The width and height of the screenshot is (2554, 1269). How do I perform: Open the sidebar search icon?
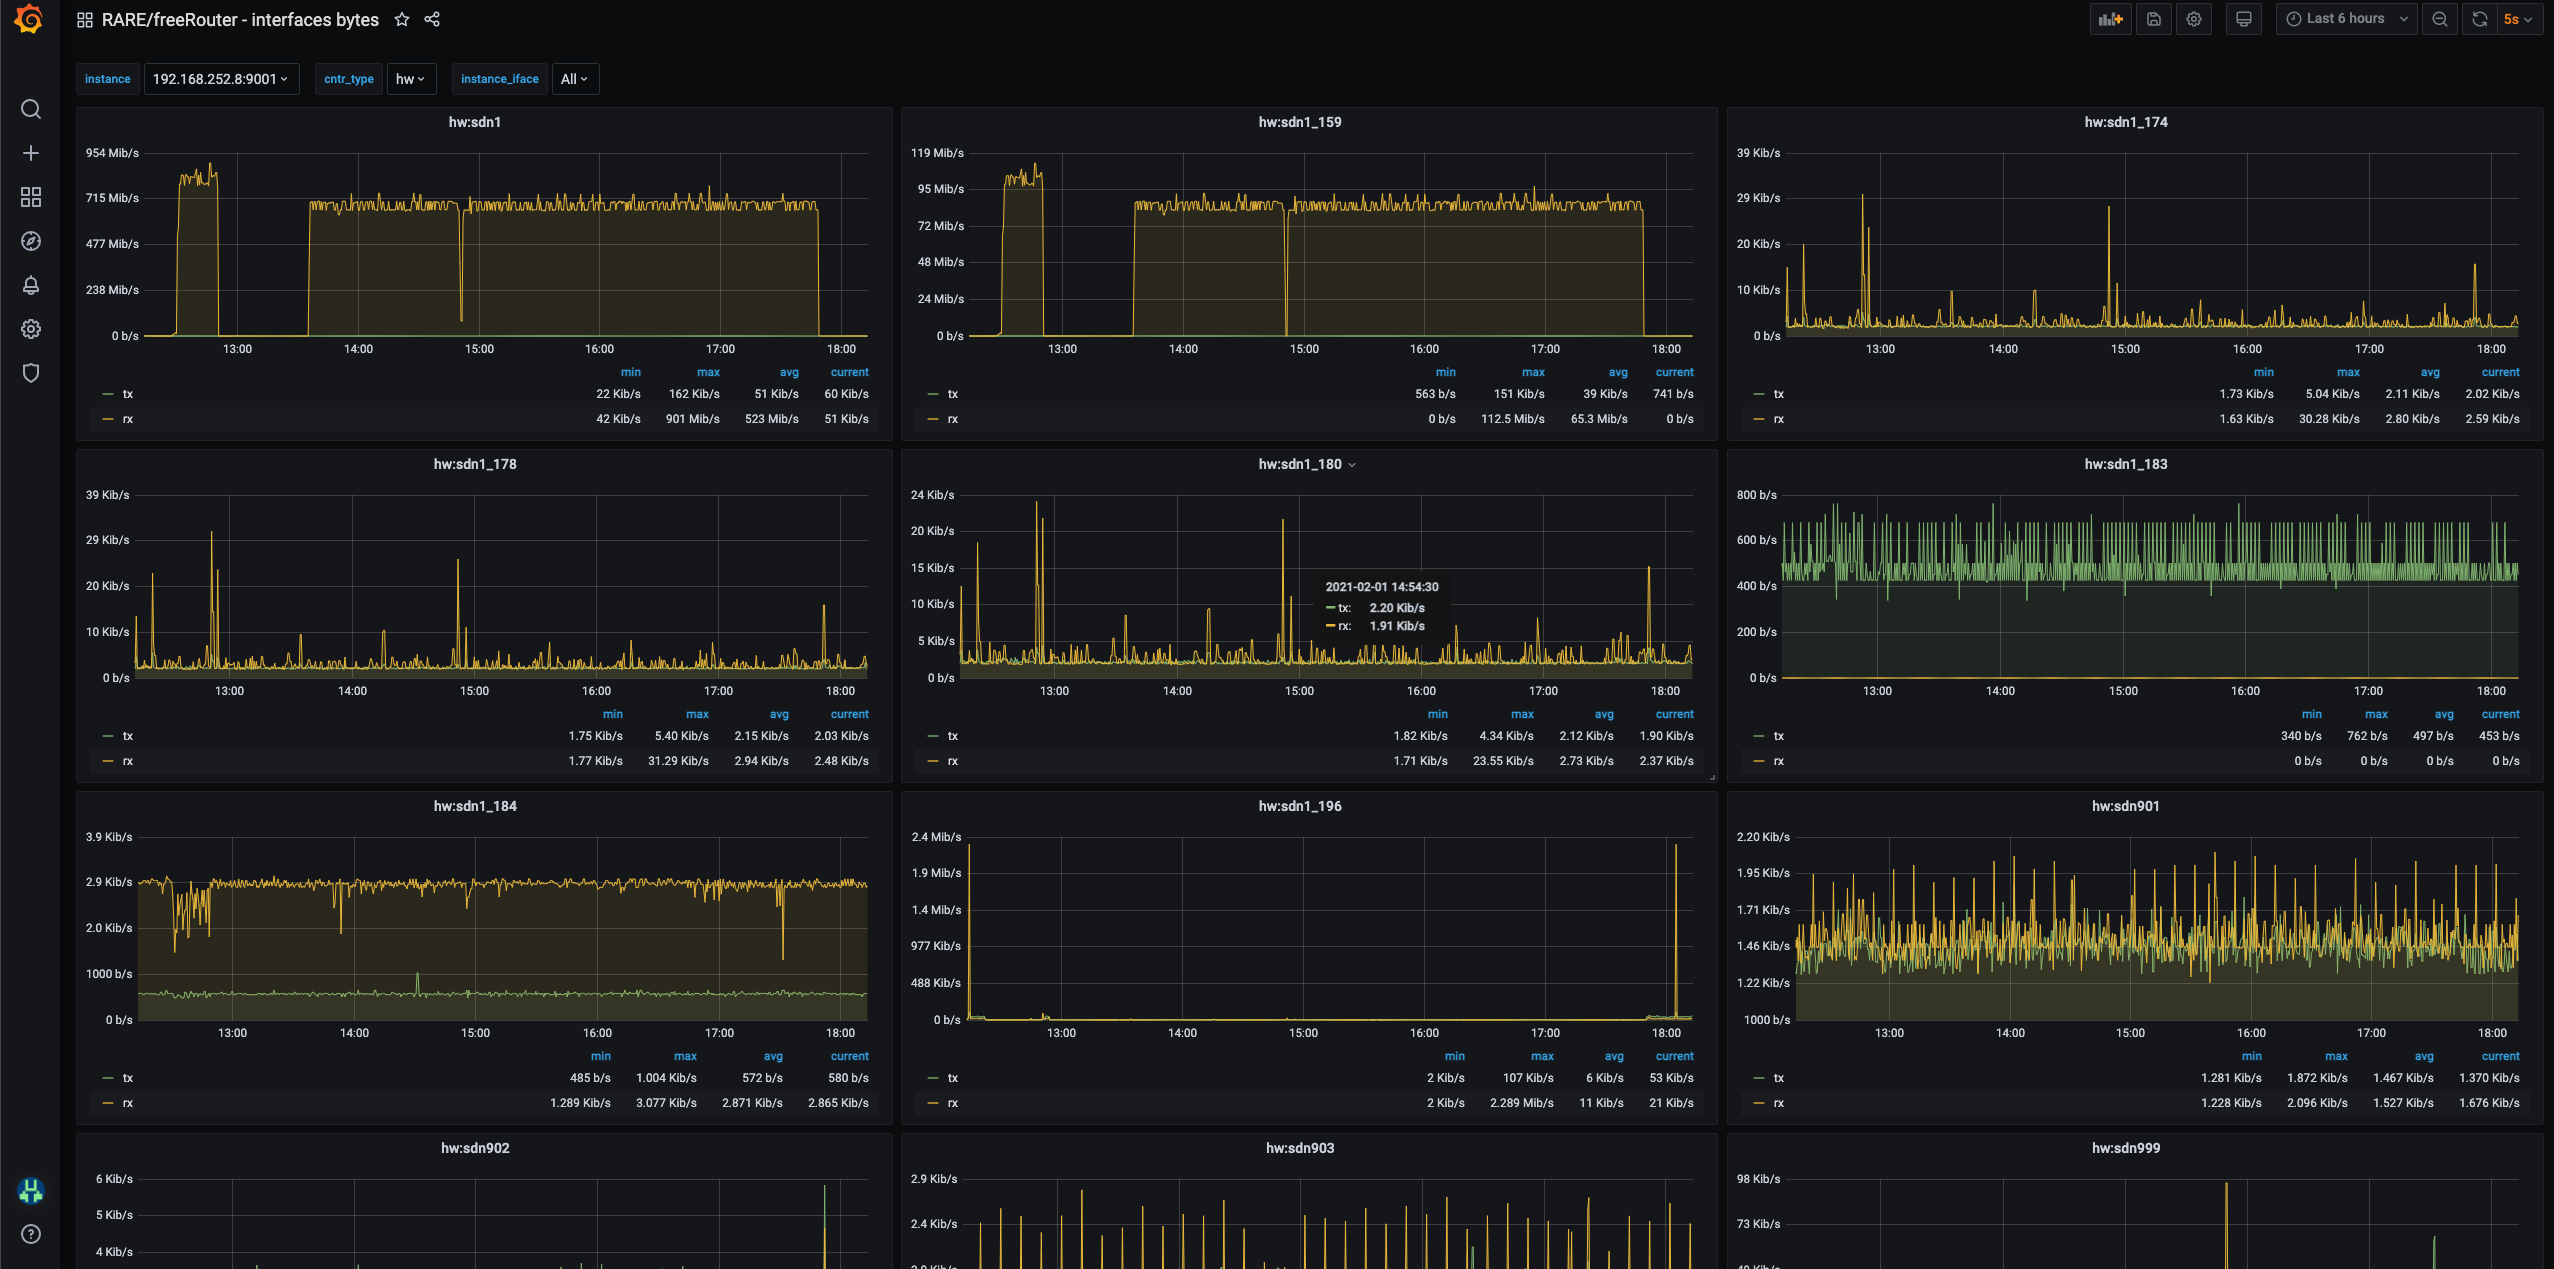click(x=31, y=109)
